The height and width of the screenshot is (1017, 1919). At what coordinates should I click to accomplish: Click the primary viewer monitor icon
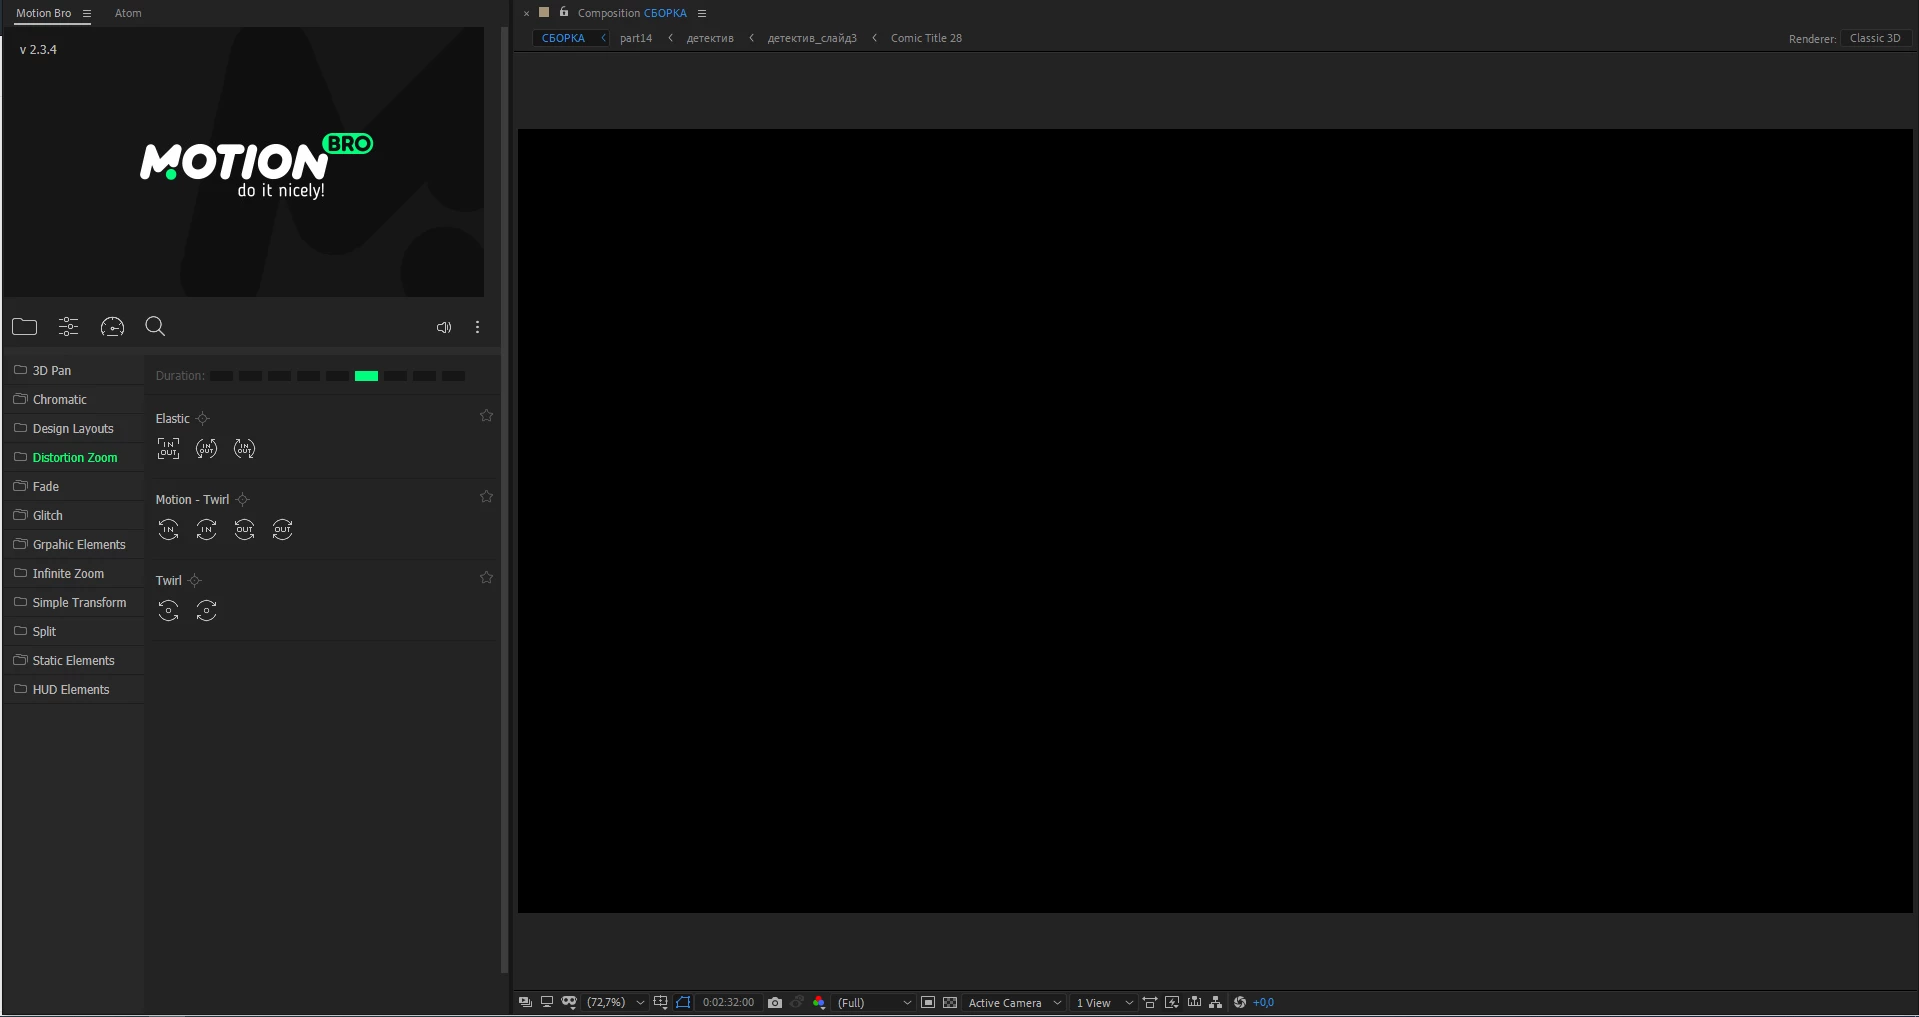coord(547,1002)
